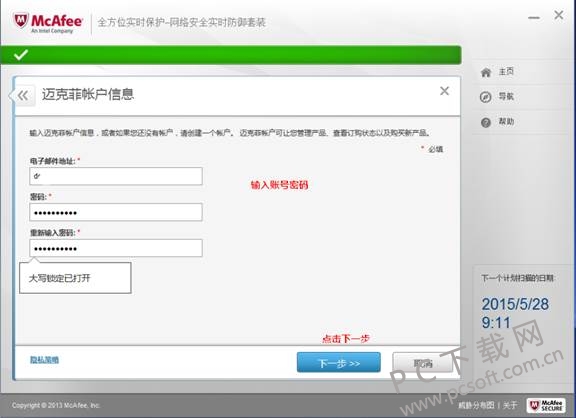Open the 威胁分布图 link in footer

[476, 405]
